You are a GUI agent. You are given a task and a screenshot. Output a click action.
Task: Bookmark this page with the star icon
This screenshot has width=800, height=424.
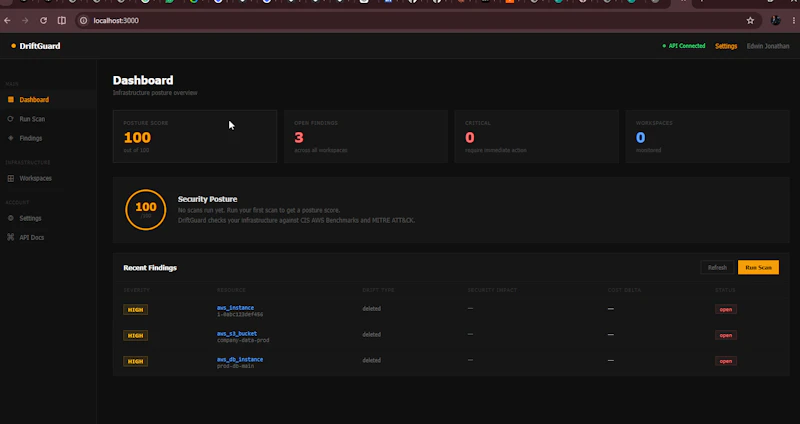tap(750, 20)
